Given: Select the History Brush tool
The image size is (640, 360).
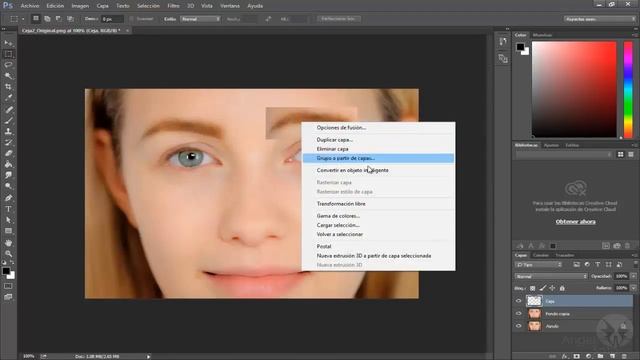Looking at the screenshot, I should (x=8, y=142).
